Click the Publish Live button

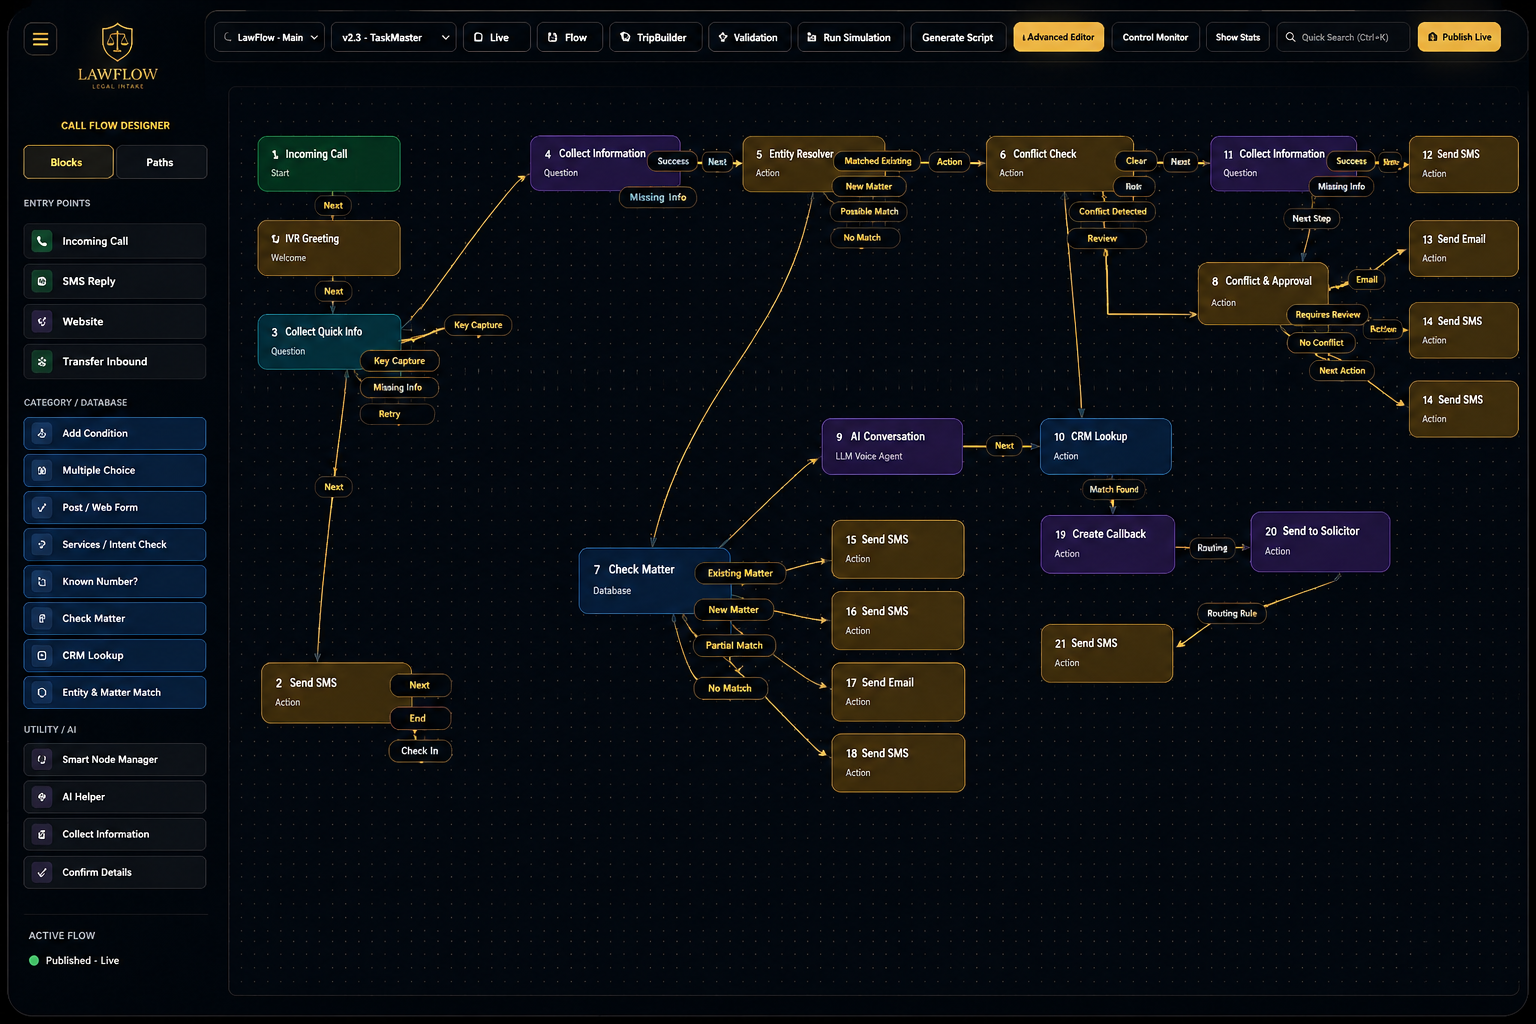[x=1459, y=37]
